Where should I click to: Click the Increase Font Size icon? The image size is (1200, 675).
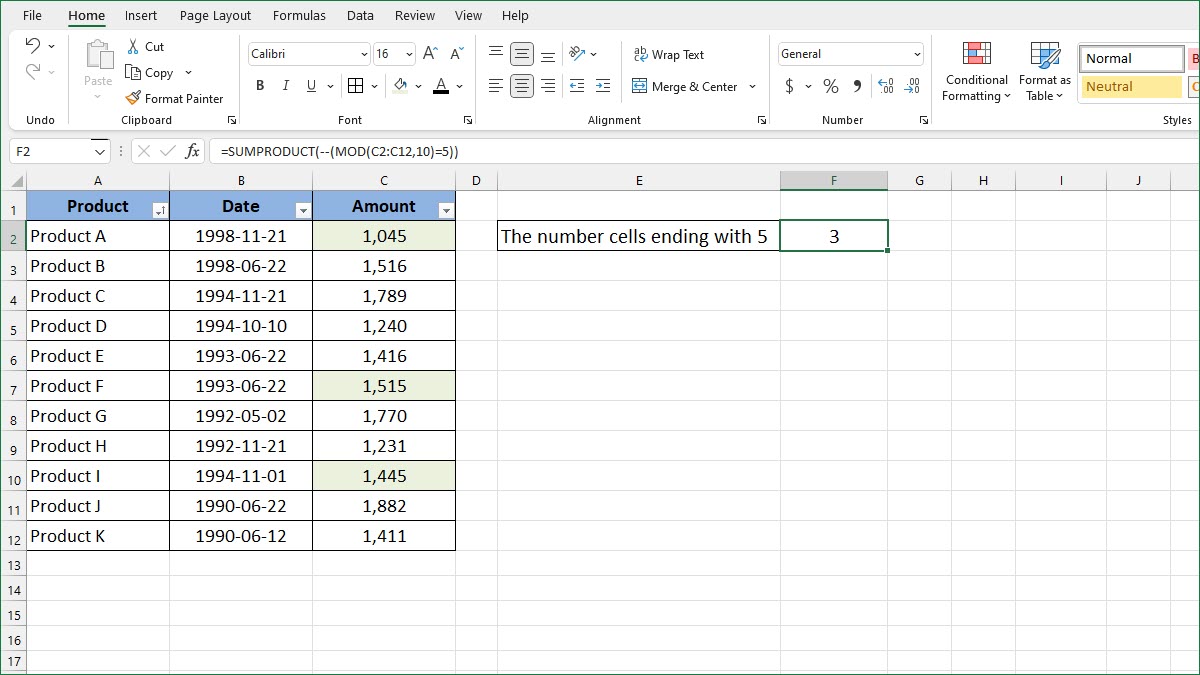click(x=430, y=54)
